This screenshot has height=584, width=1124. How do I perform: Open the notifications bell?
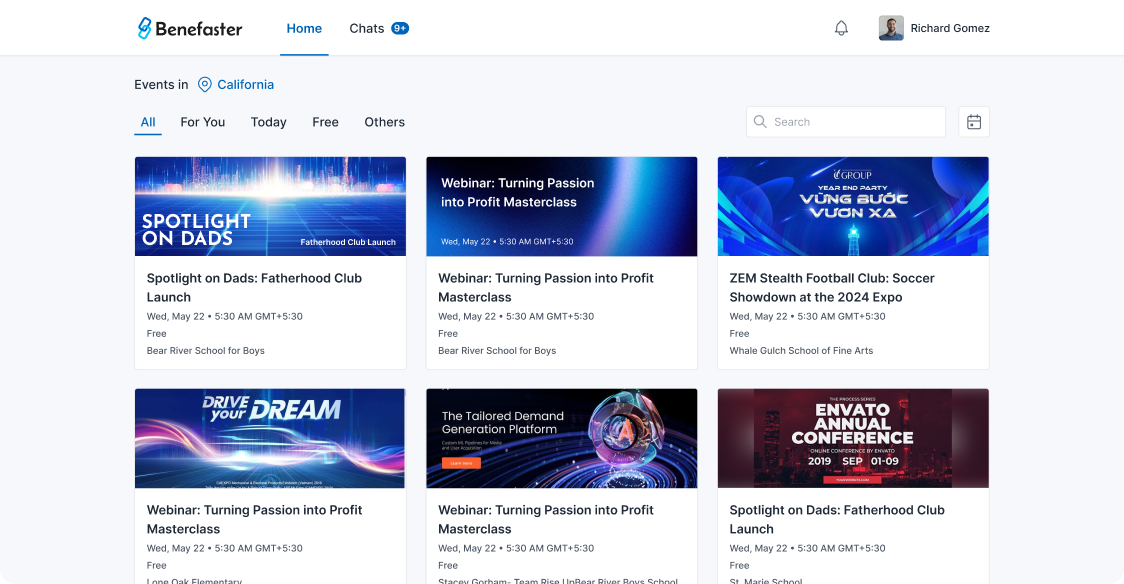pos(841,28)
